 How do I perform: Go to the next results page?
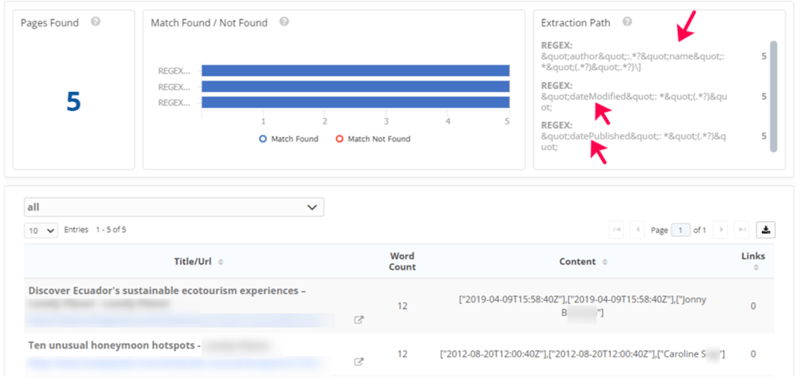(720, 230)
